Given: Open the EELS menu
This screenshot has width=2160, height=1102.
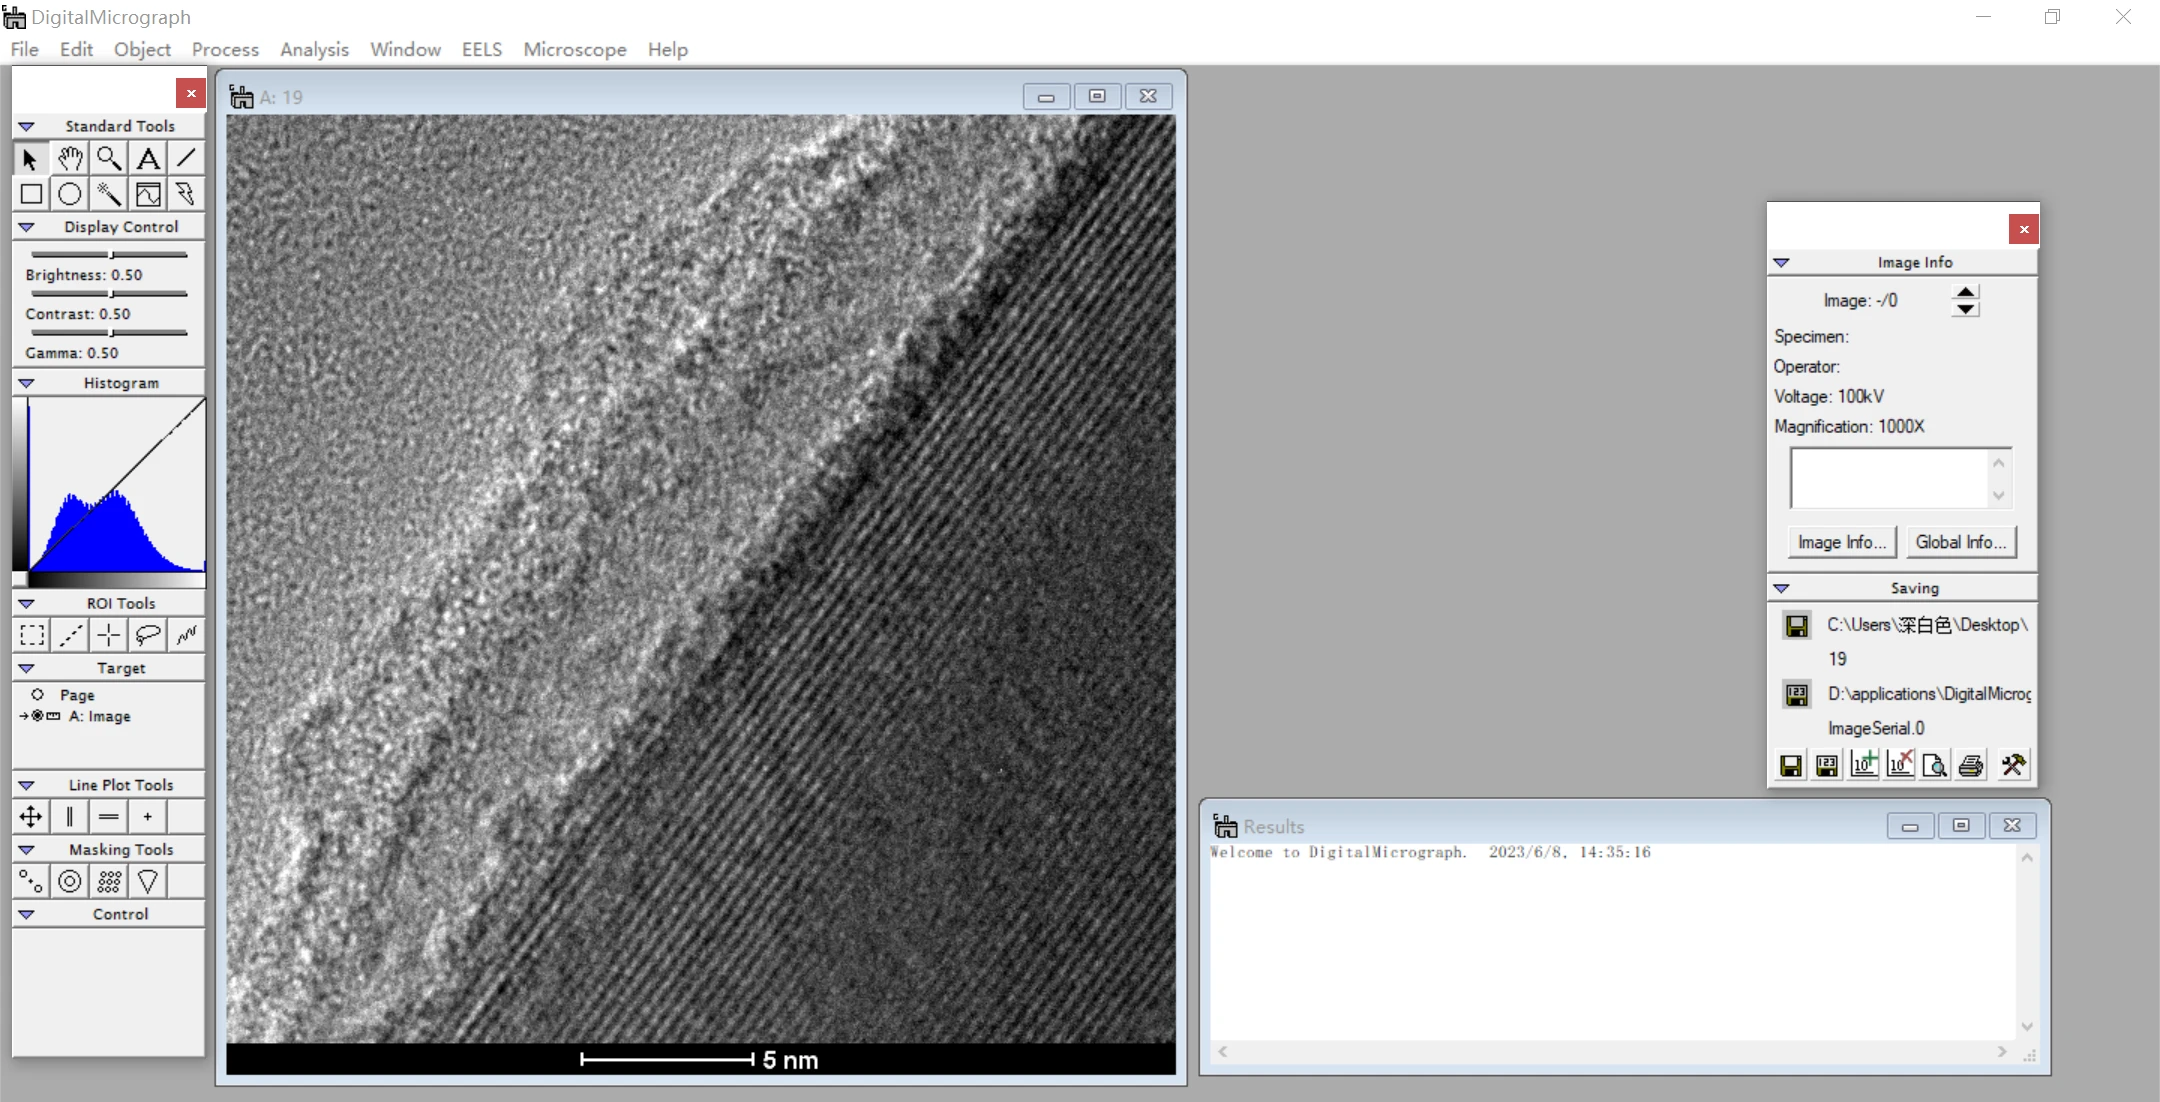Looking at the screenshot, I should [x=482, y=49].
